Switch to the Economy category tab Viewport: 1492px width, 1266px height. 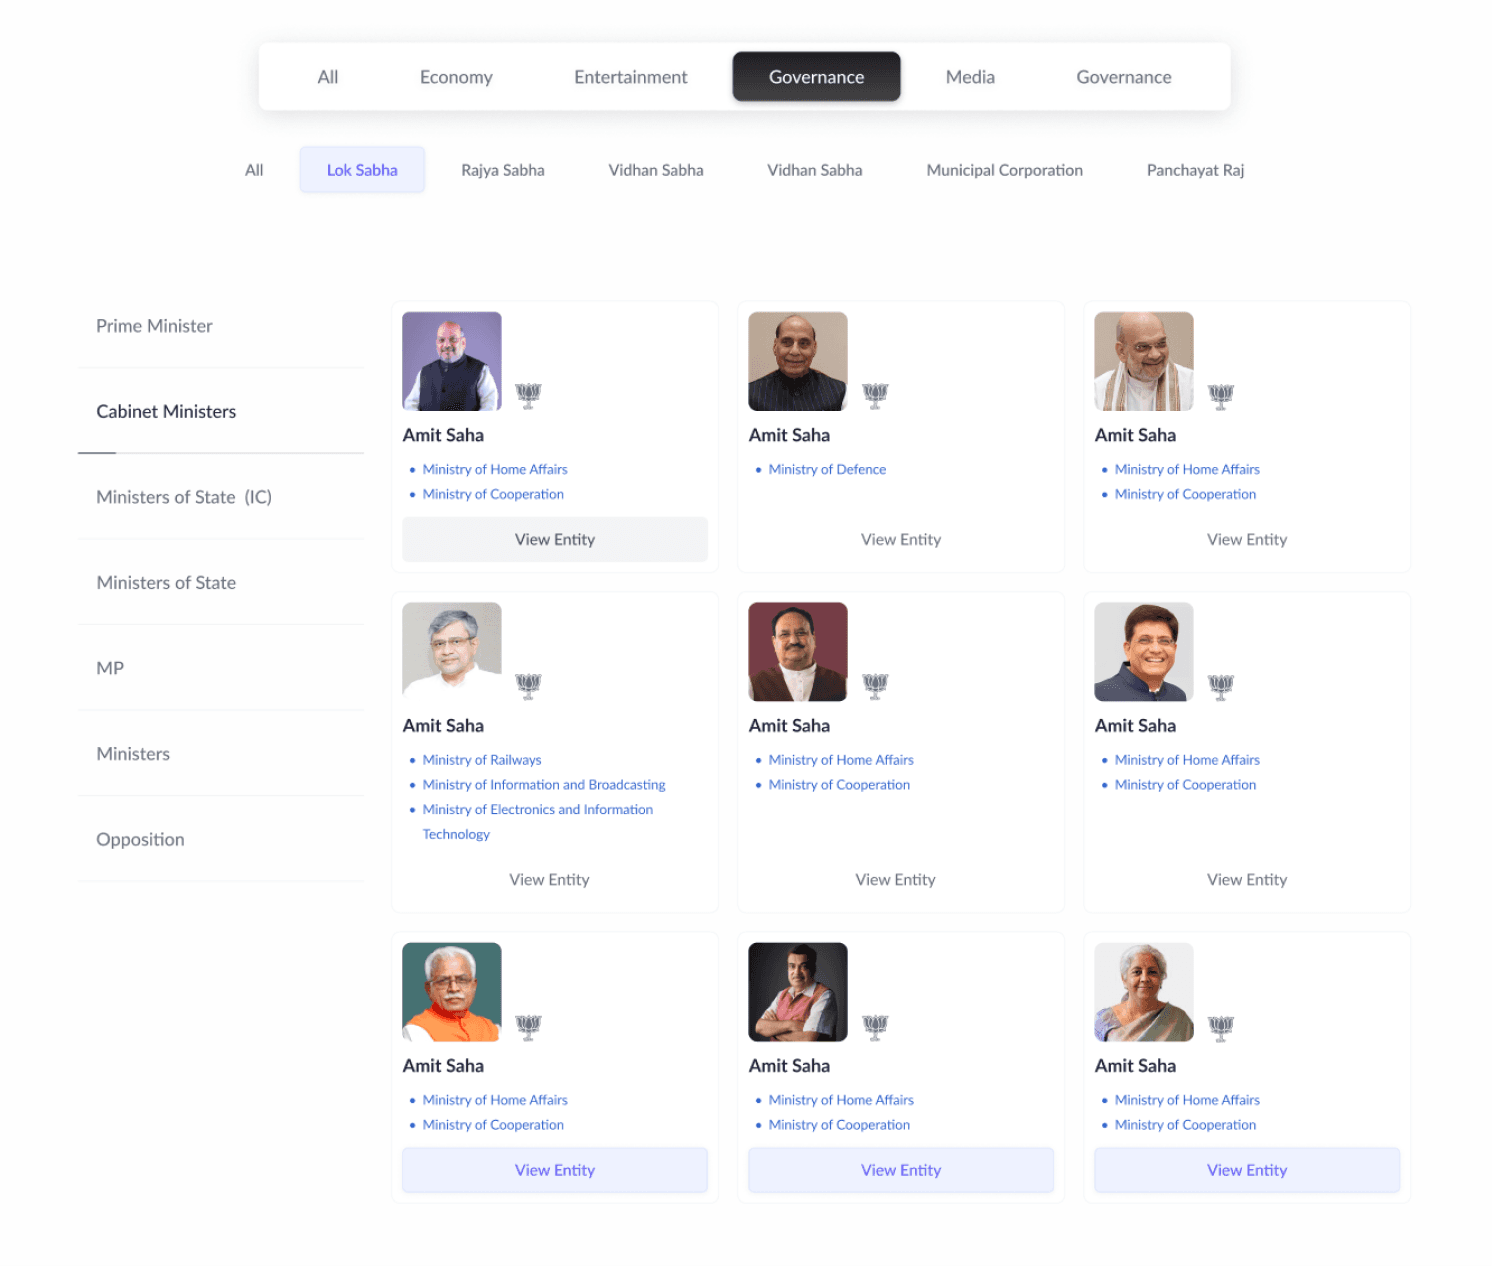(x=456, y=77)
